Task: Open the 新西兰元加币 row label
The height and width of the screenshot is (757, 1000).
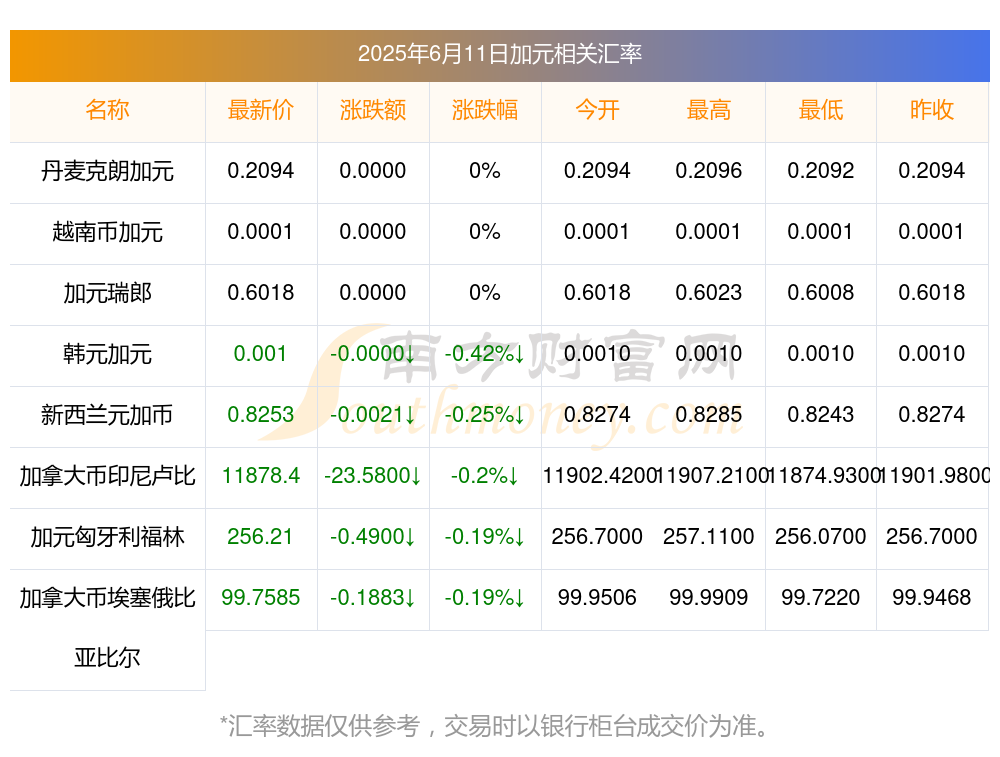Action: pyautogui.click(x=107, y=415)
